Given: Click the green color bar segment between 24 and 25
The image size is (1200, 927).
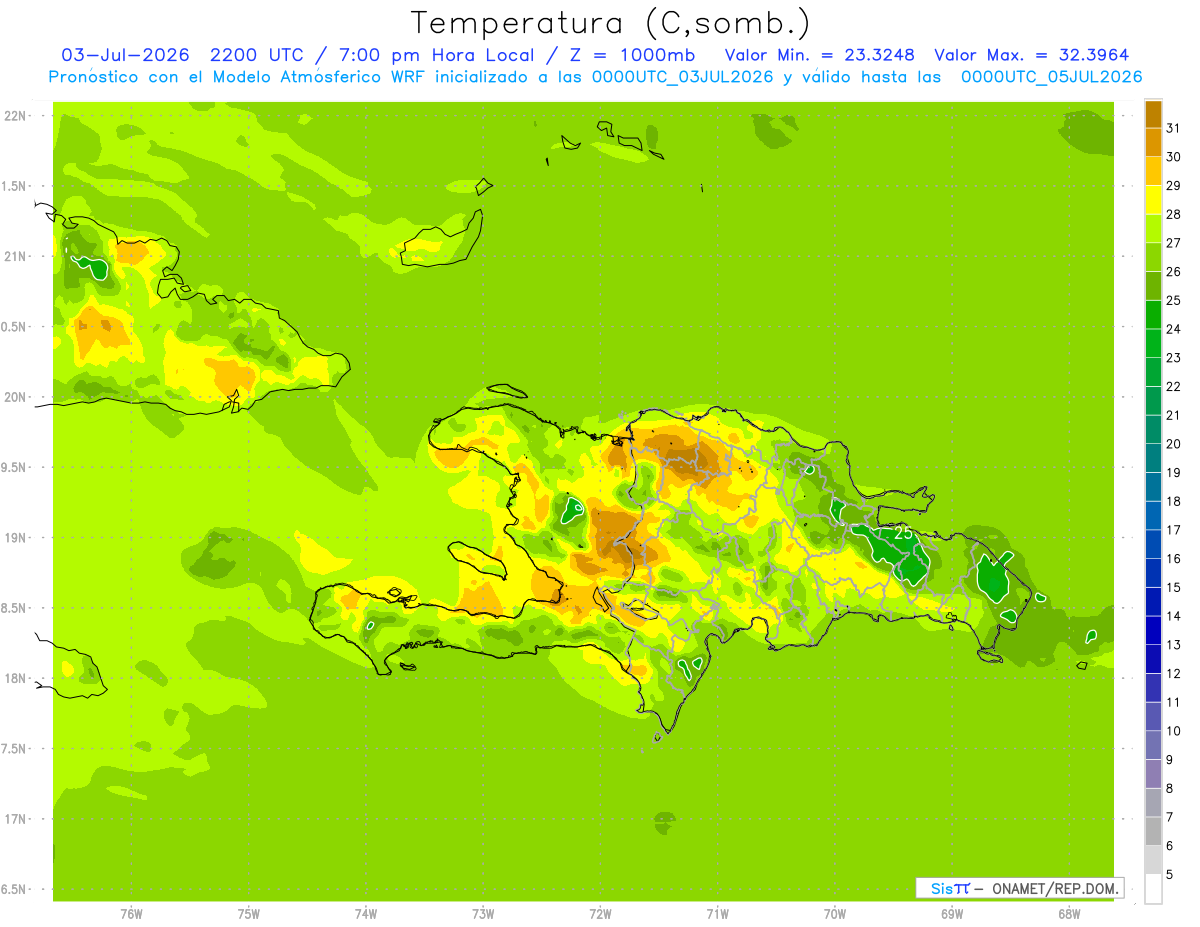Looking at the screenshot, I should (1153, 315).
